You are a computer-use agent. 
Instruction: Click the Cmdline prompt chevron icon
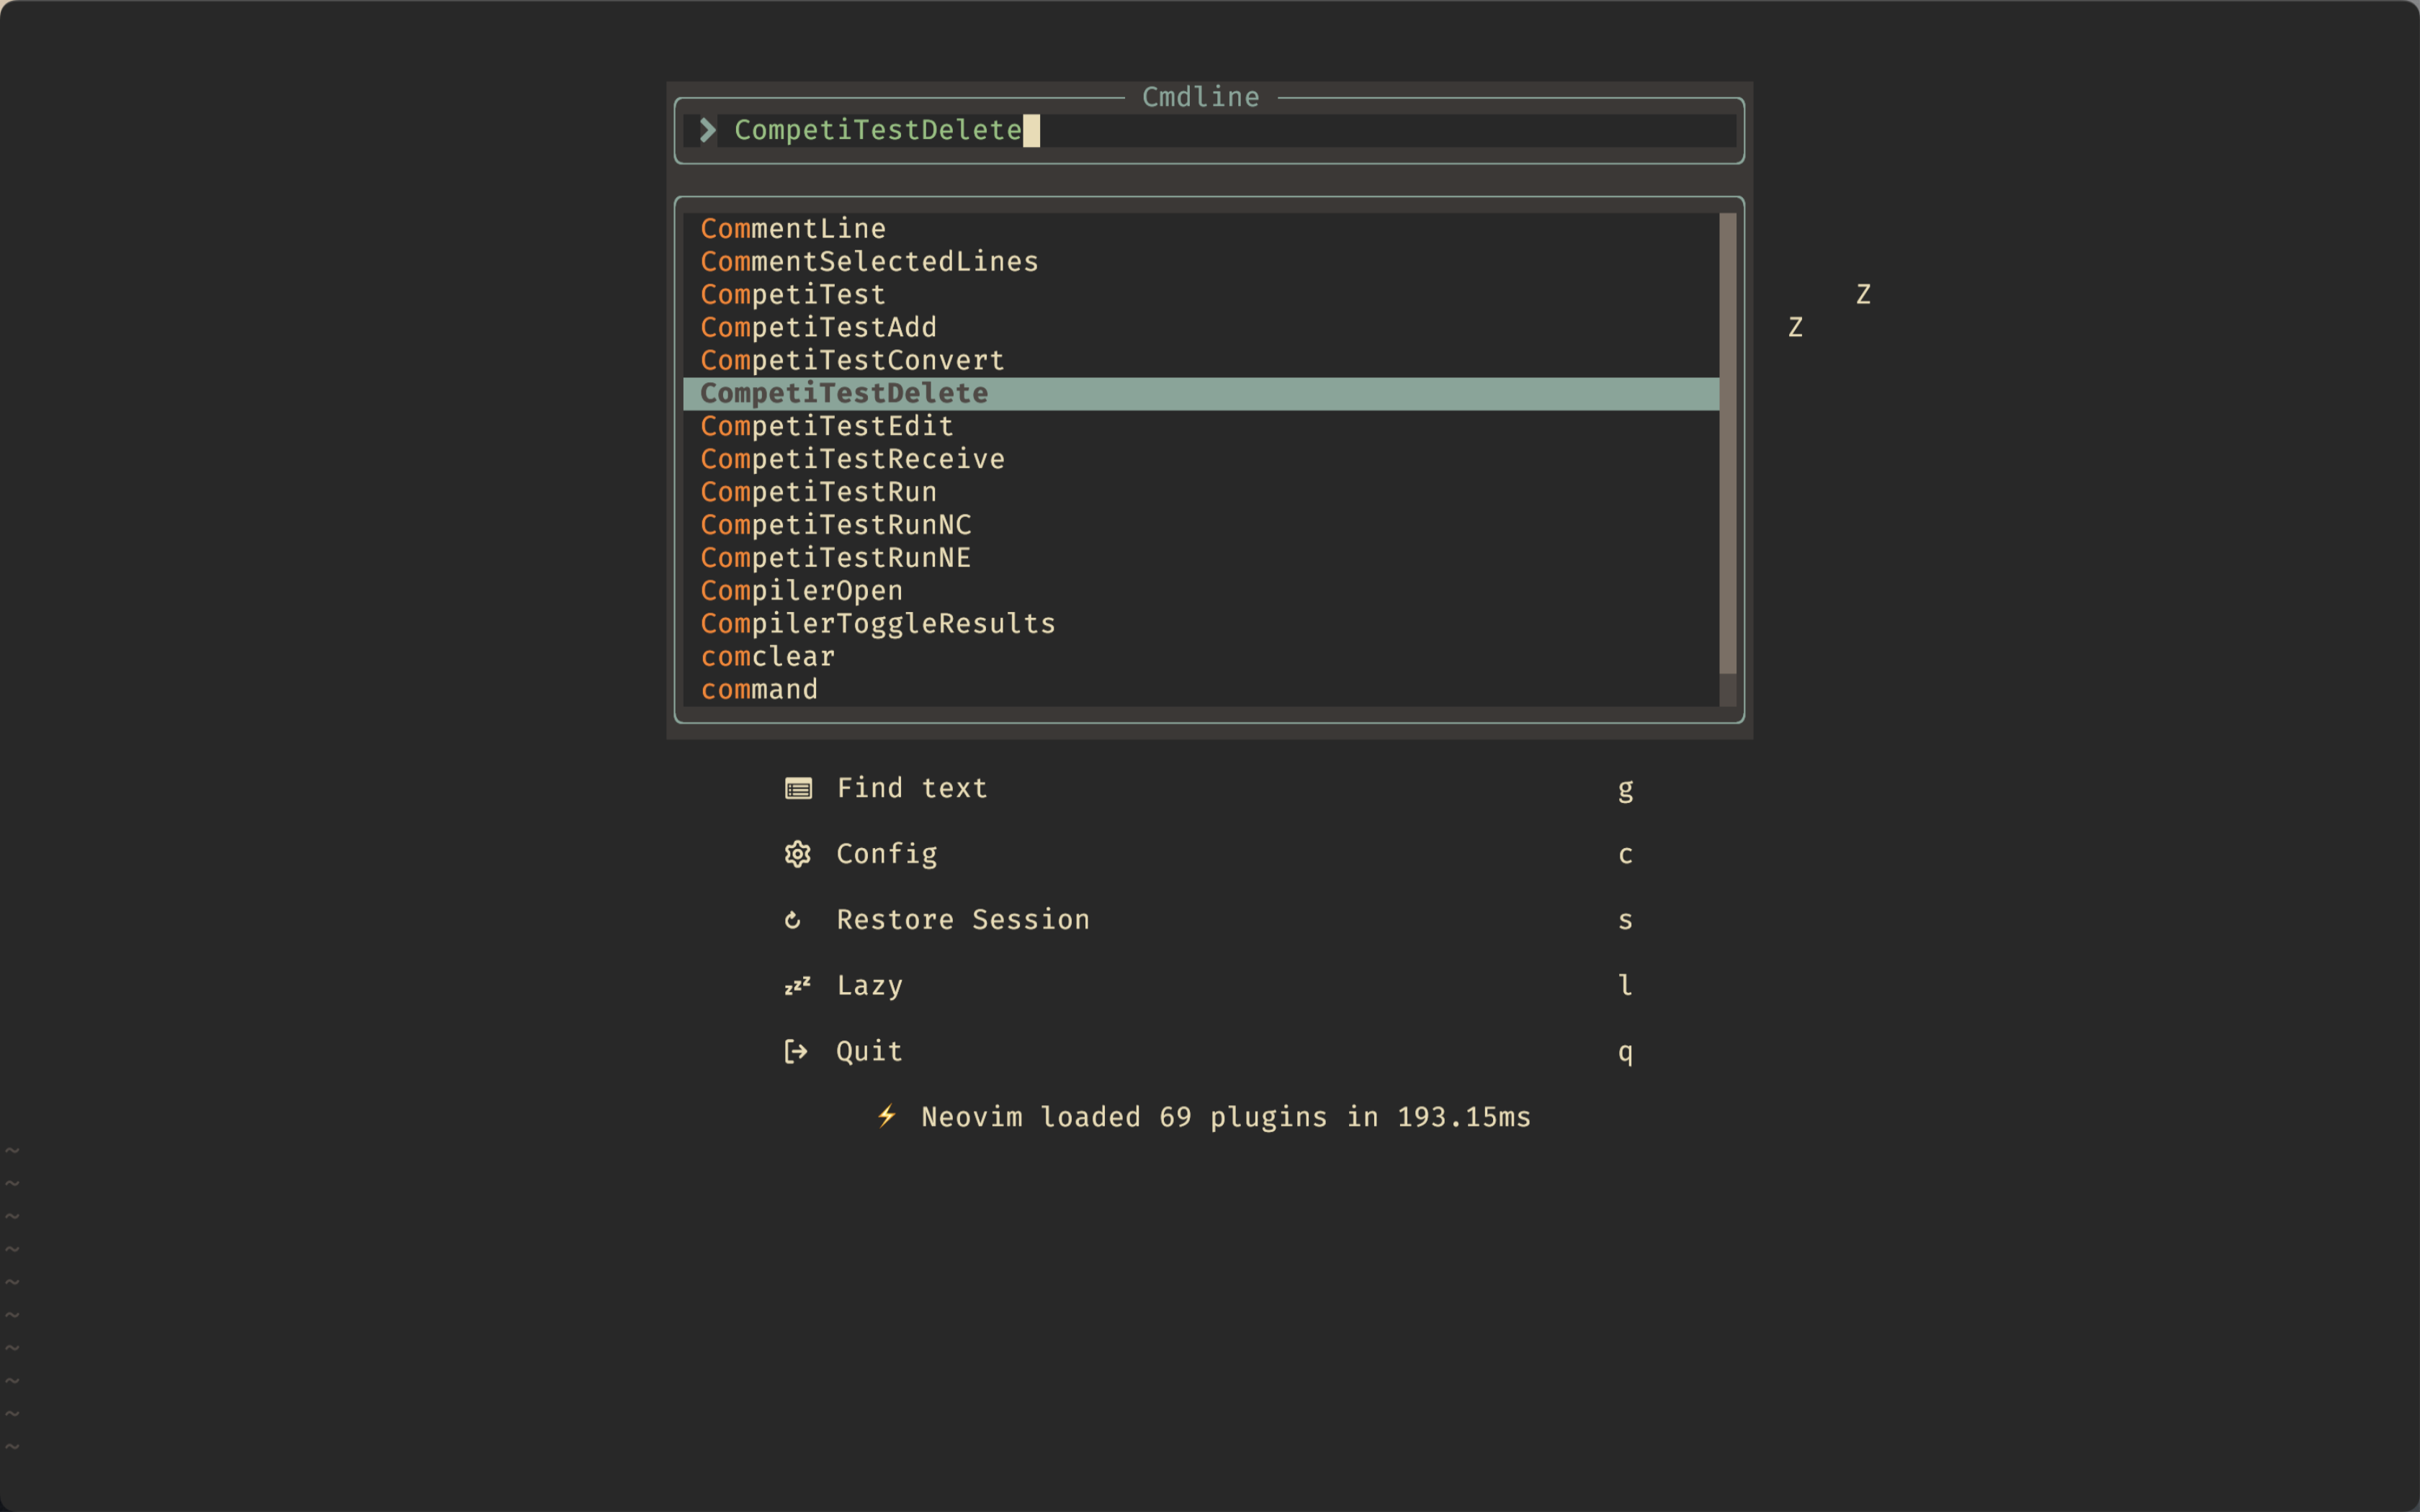(x=708, y=130)
